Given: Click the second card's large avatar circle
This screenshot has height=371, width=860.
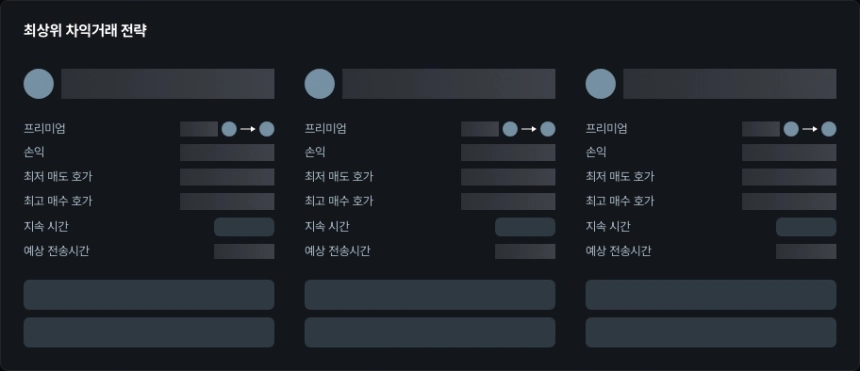Looking at the screenshot, I should point(320,84).
